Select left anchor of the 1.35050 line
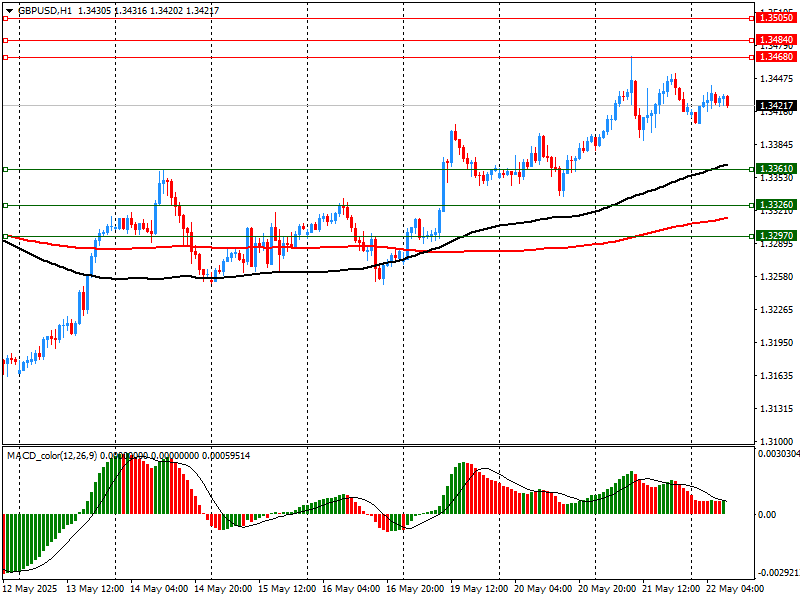Viewport: 800px width, 600px height. click(6, 18)
